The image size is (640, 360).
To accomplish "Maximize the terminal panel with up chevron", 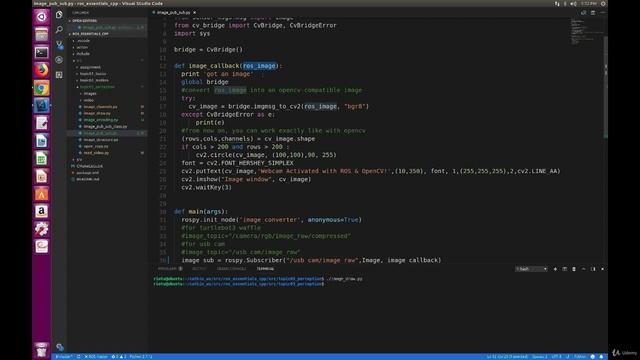I will [x=584, y=269].
